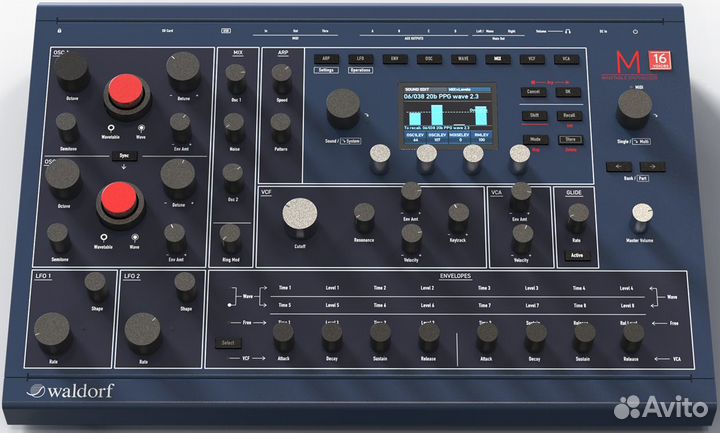Click the VCA envelope Release knob

pos(632,337)
